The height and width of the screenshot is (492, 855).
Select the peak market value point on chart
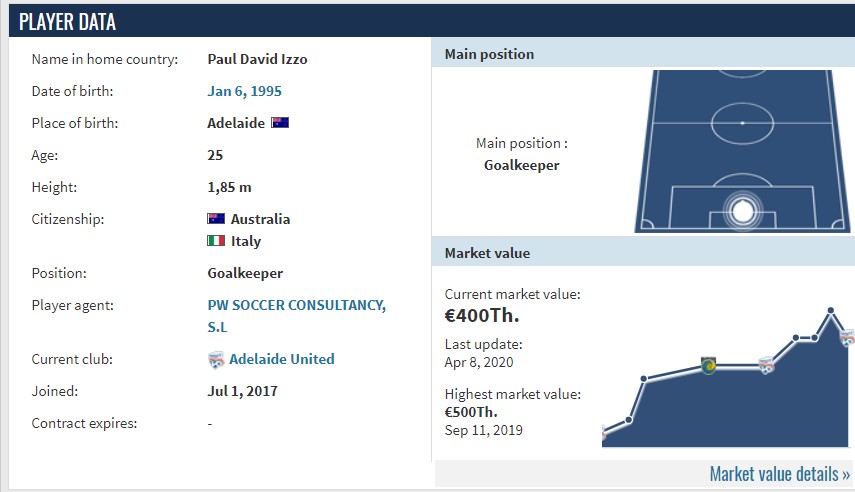click(x=830, y=310)
